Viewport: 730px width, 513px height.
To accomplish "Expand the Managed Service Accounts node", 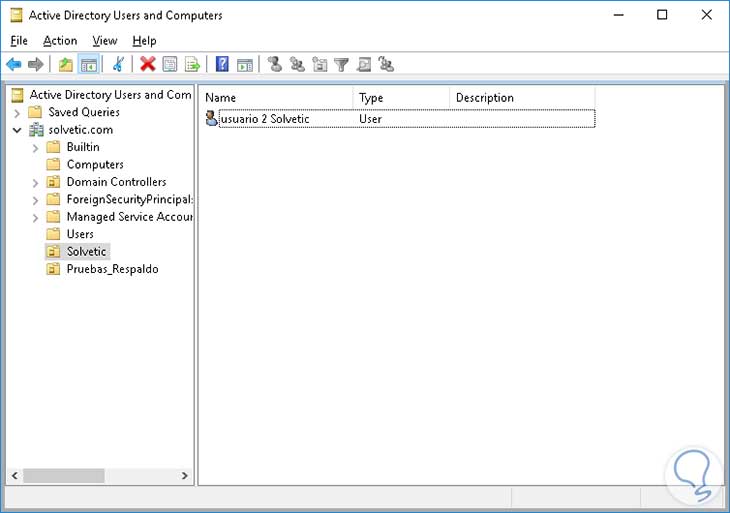I will [35, 218].
